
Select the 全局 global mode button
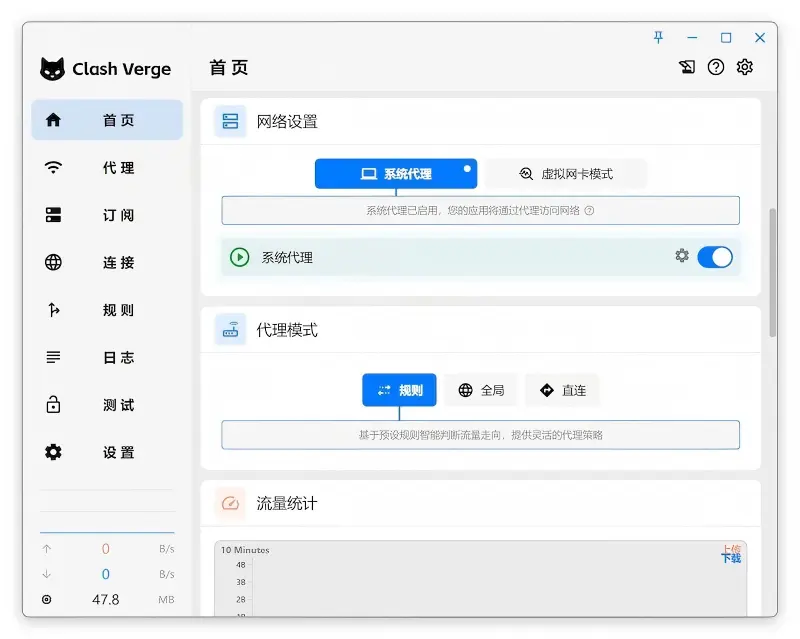click(481, 390)
